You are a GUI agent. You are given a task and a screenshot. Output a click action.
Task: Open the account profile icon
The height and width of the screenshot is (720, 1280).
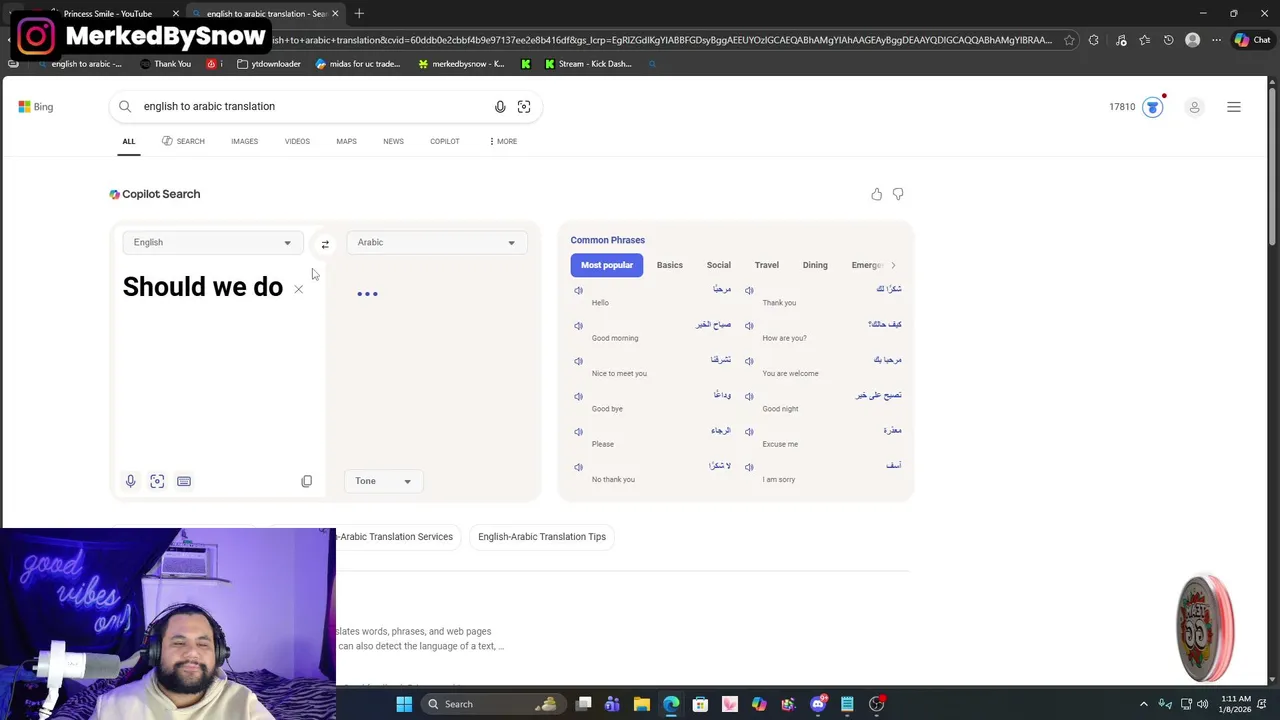point(1194,107)
